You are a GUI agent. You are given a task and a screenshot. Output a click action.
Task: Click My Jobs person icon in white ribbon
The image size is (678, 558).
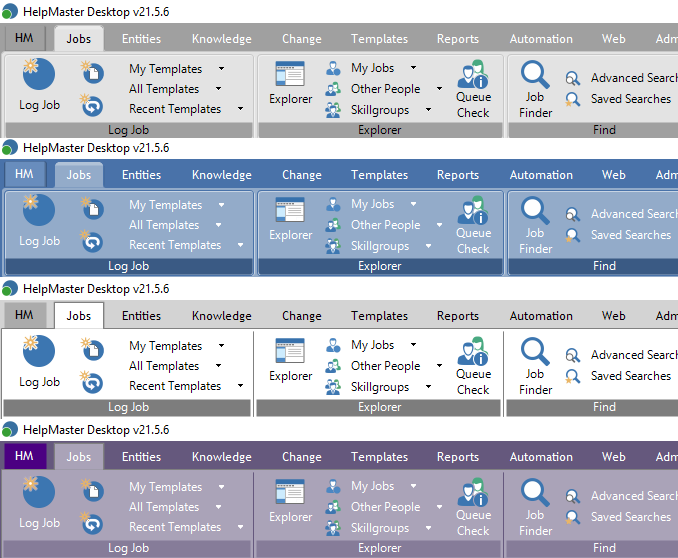(x=333, y=345)
